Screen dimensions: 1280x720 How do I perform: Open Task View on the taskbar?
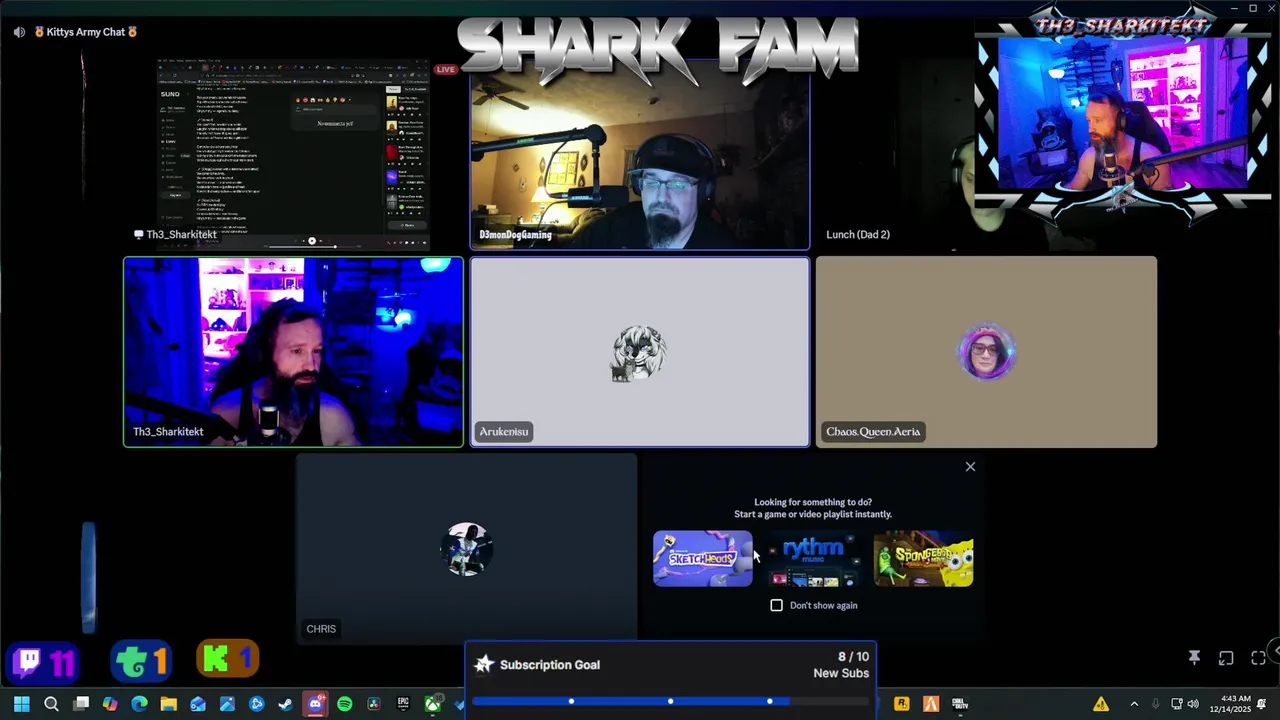(81, 704)
